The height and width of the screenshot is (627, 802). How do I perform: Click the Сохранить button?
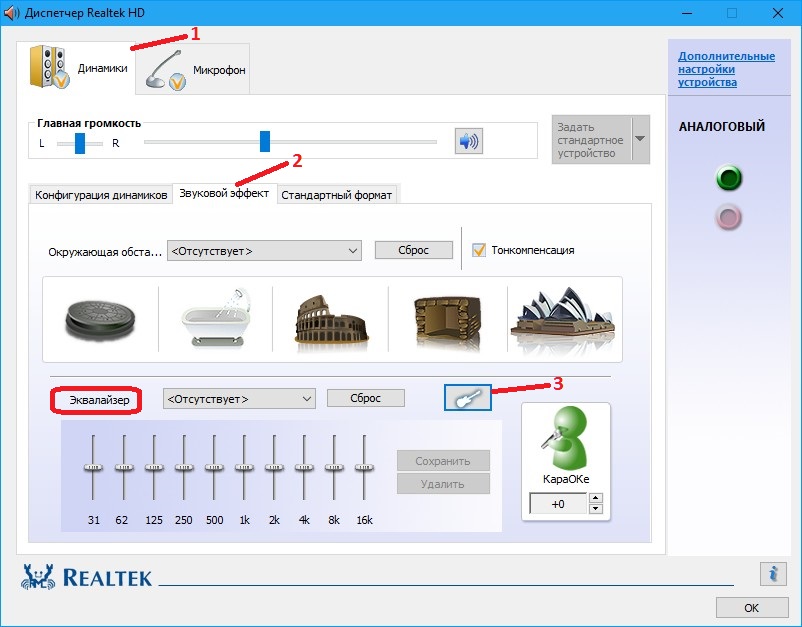(443, 461)
